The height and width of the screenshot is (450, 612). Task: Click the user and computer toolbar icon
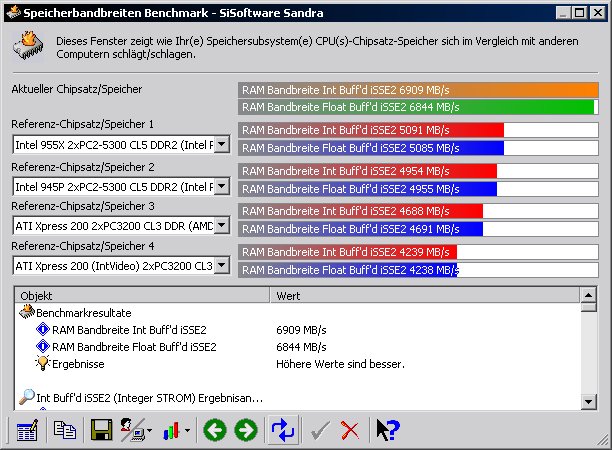132,430
